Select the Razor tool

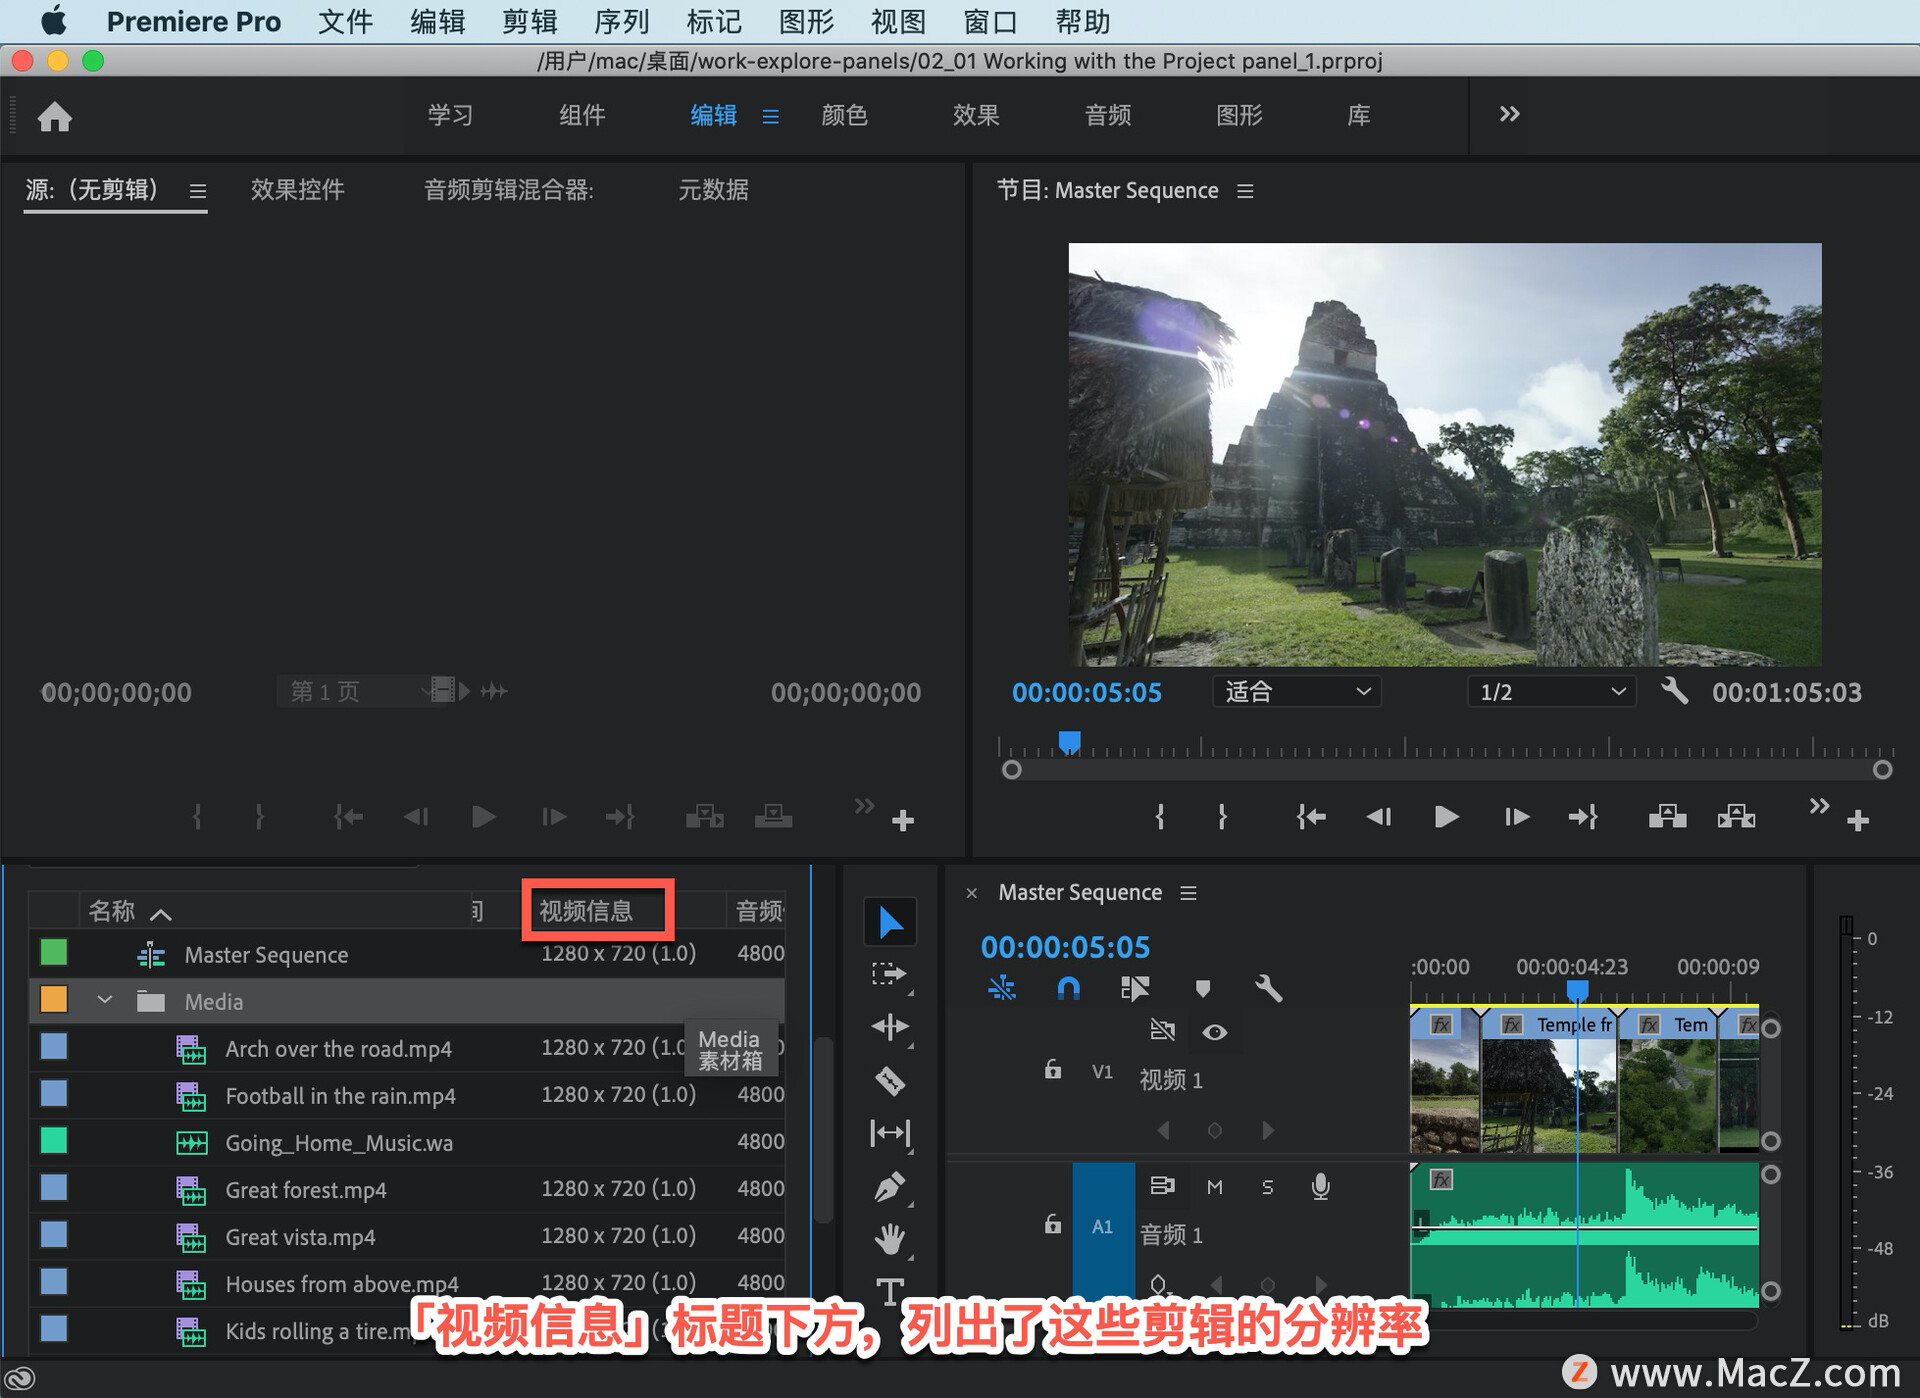[889, 1081]
